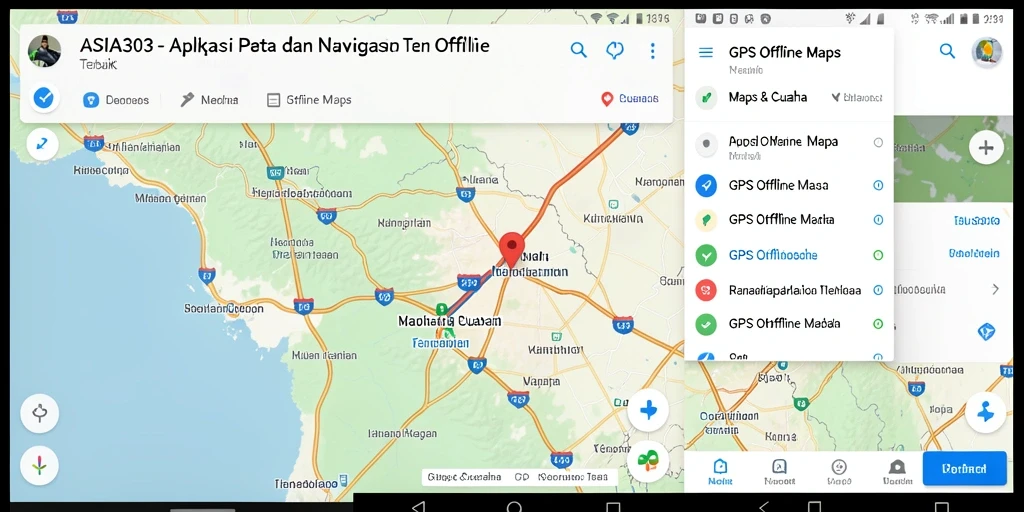Click the red destination marker on map
This screenshot has height=512, width=1024.
point(512,249)
